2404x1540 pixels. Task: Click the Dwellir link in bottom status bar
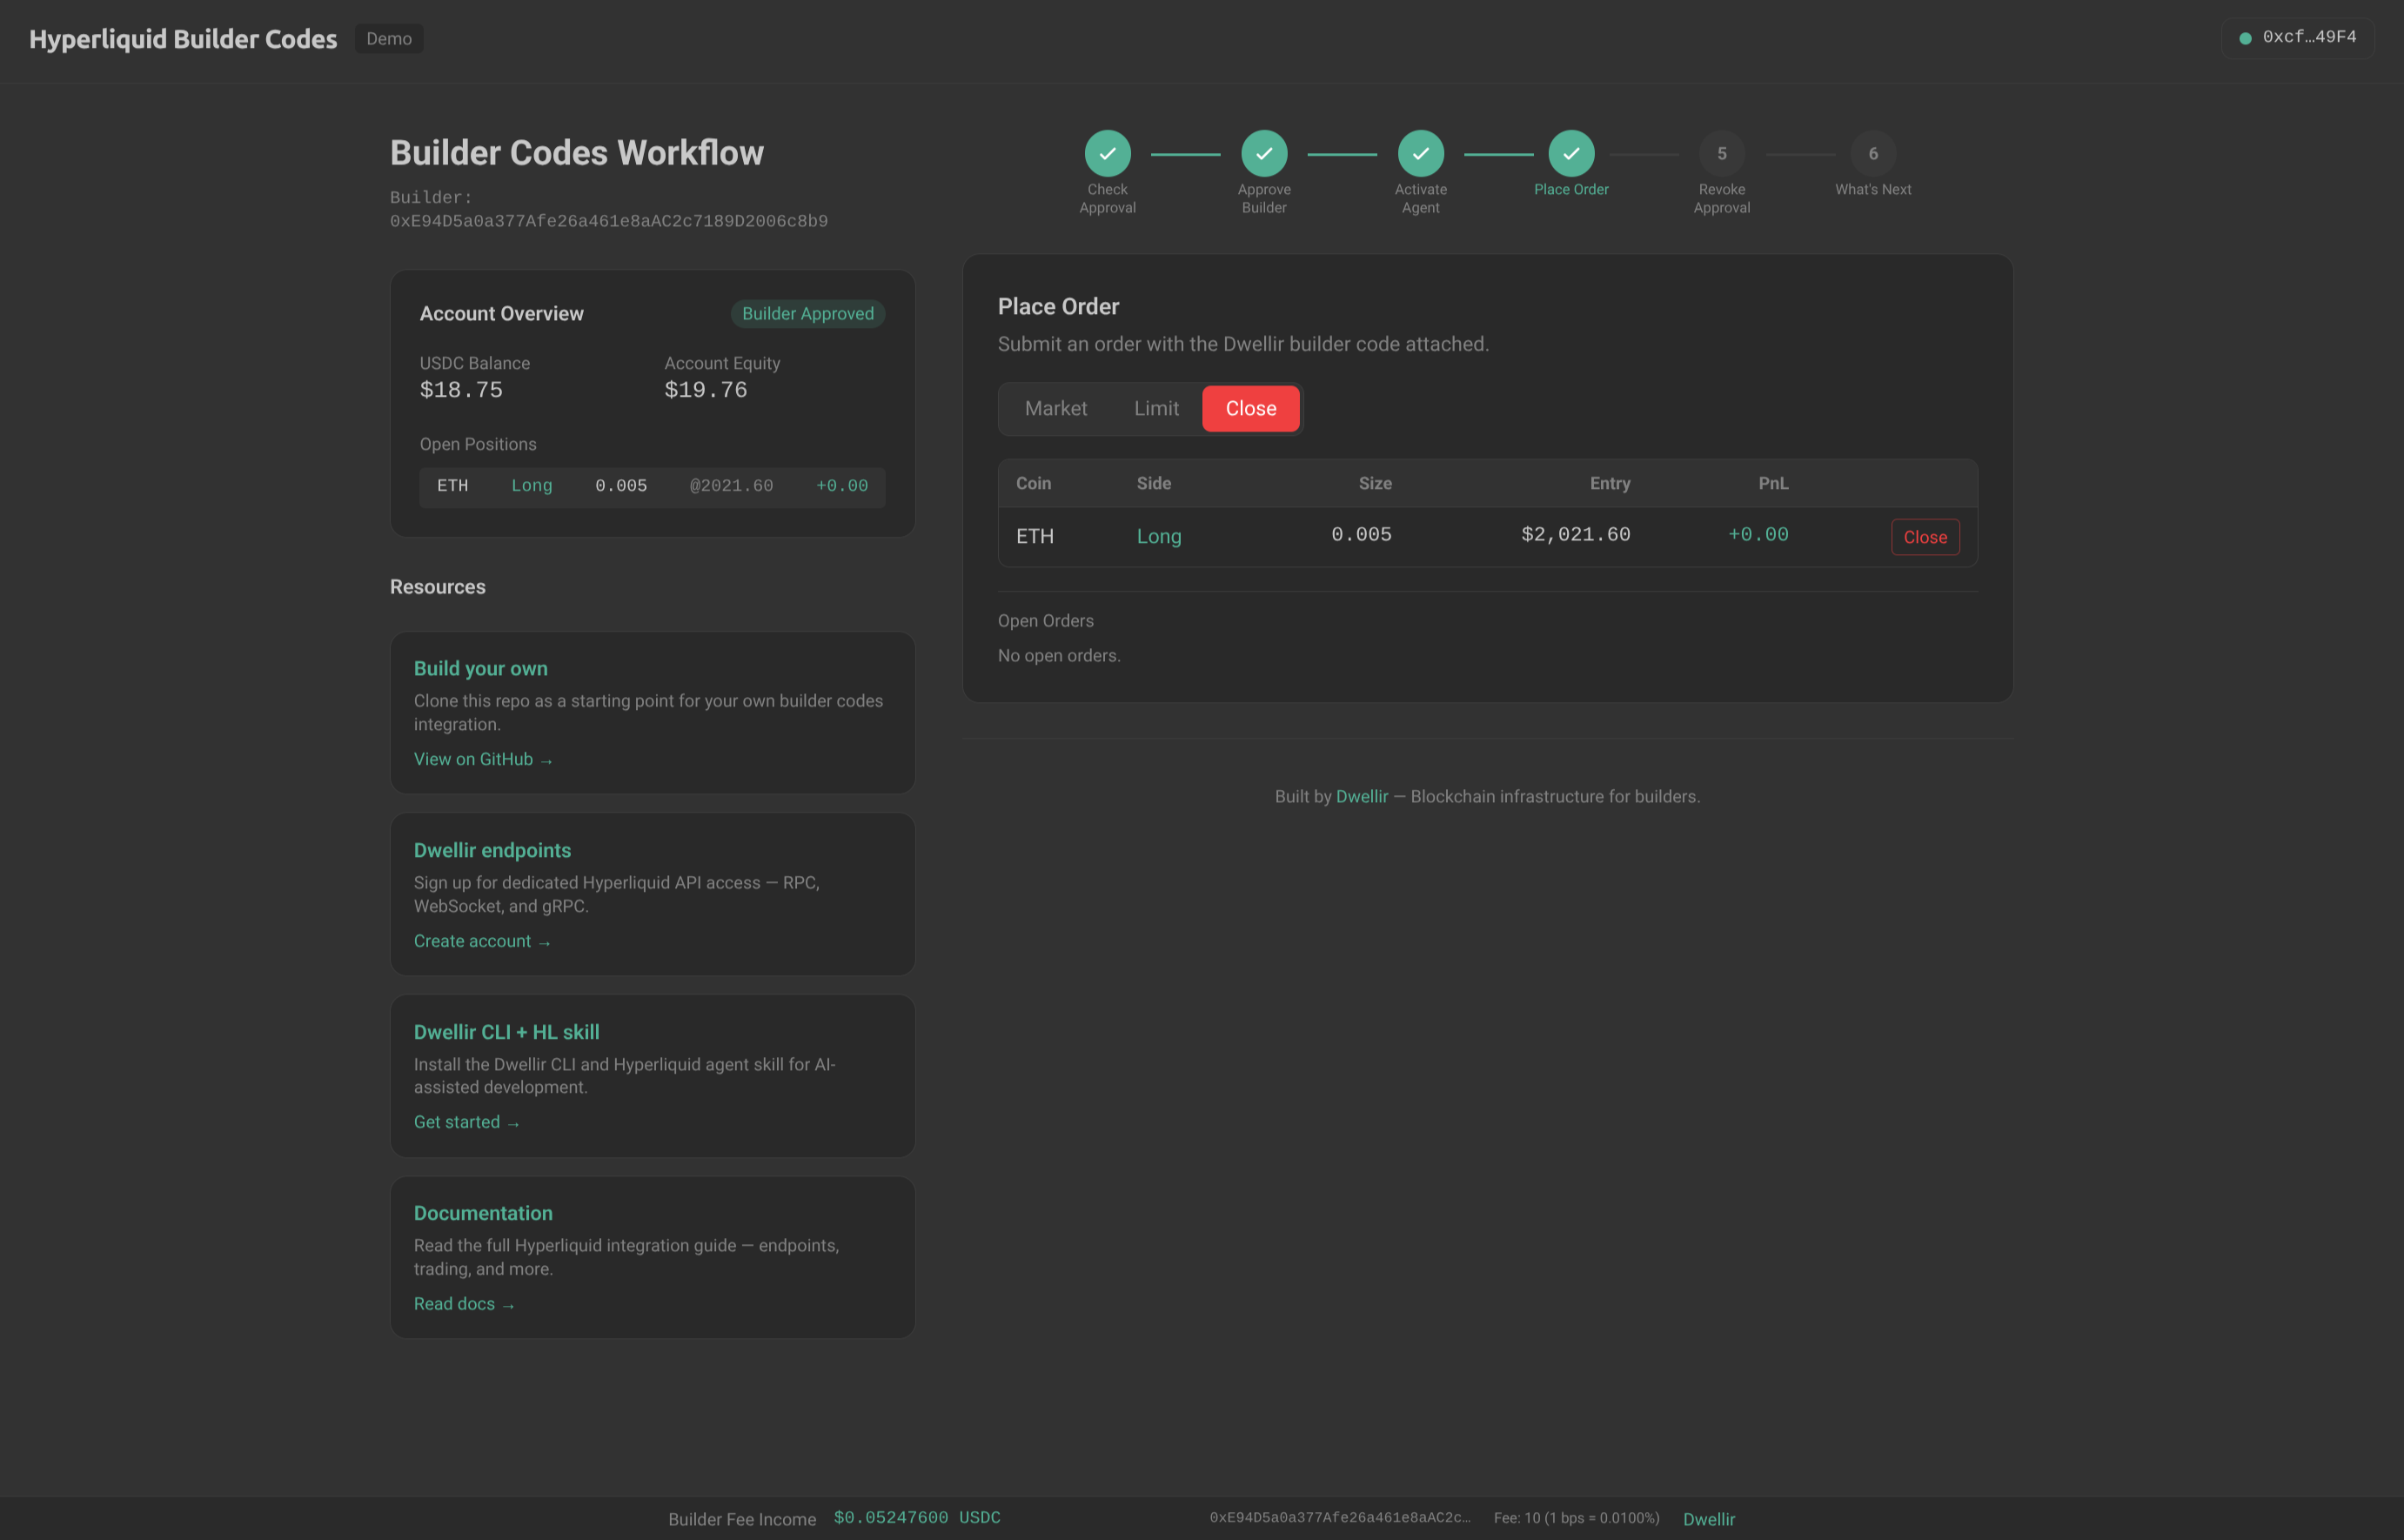1709,1518
